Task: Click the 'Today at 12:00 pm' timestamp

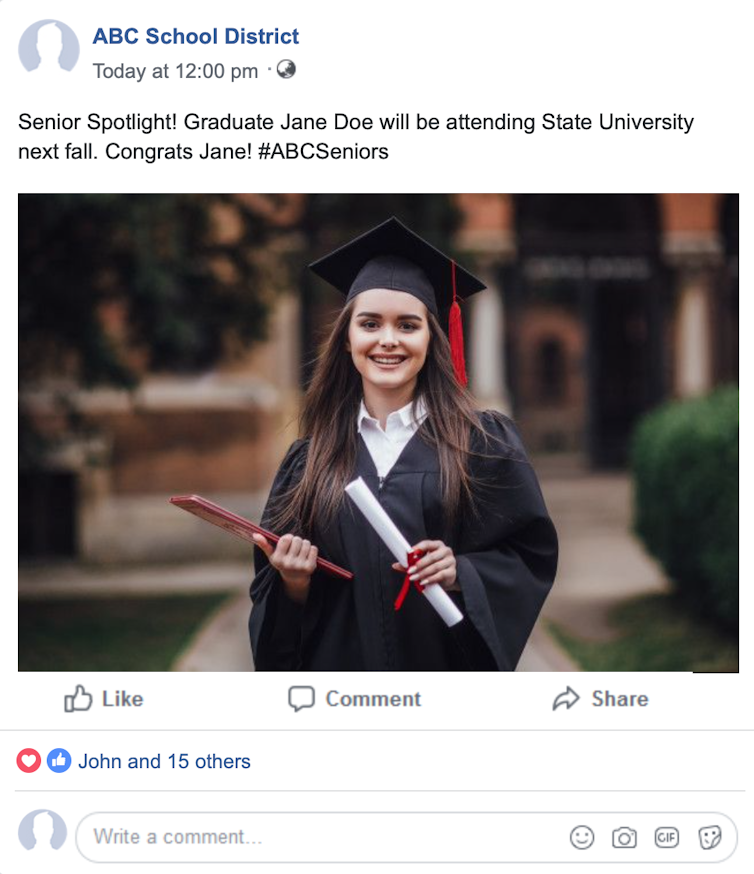Action: (x=175, y=71)
